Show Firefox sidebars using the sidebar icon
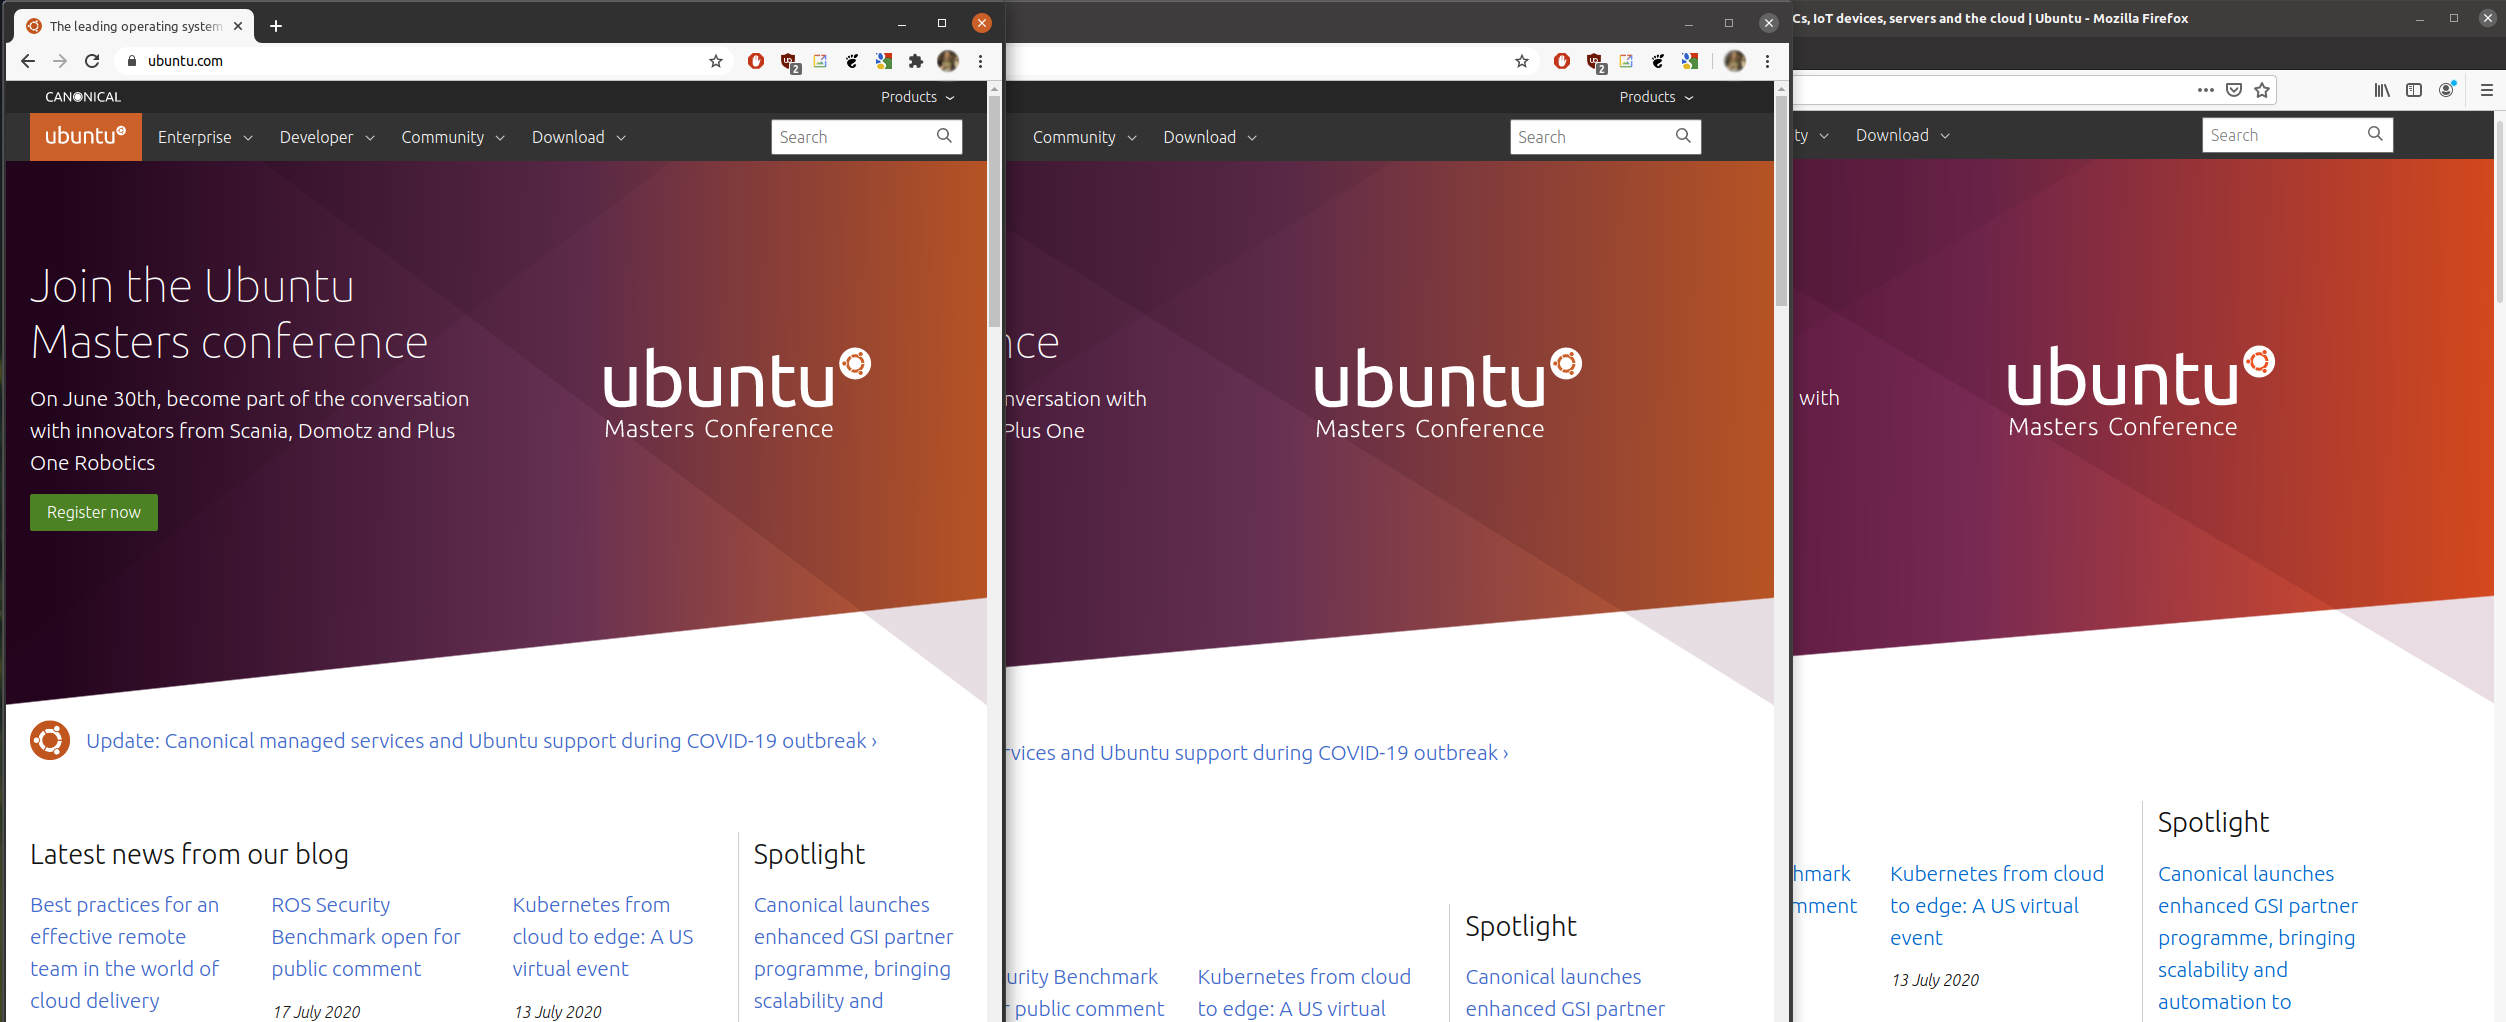 pyautogui.click(x=2414, y=90)
